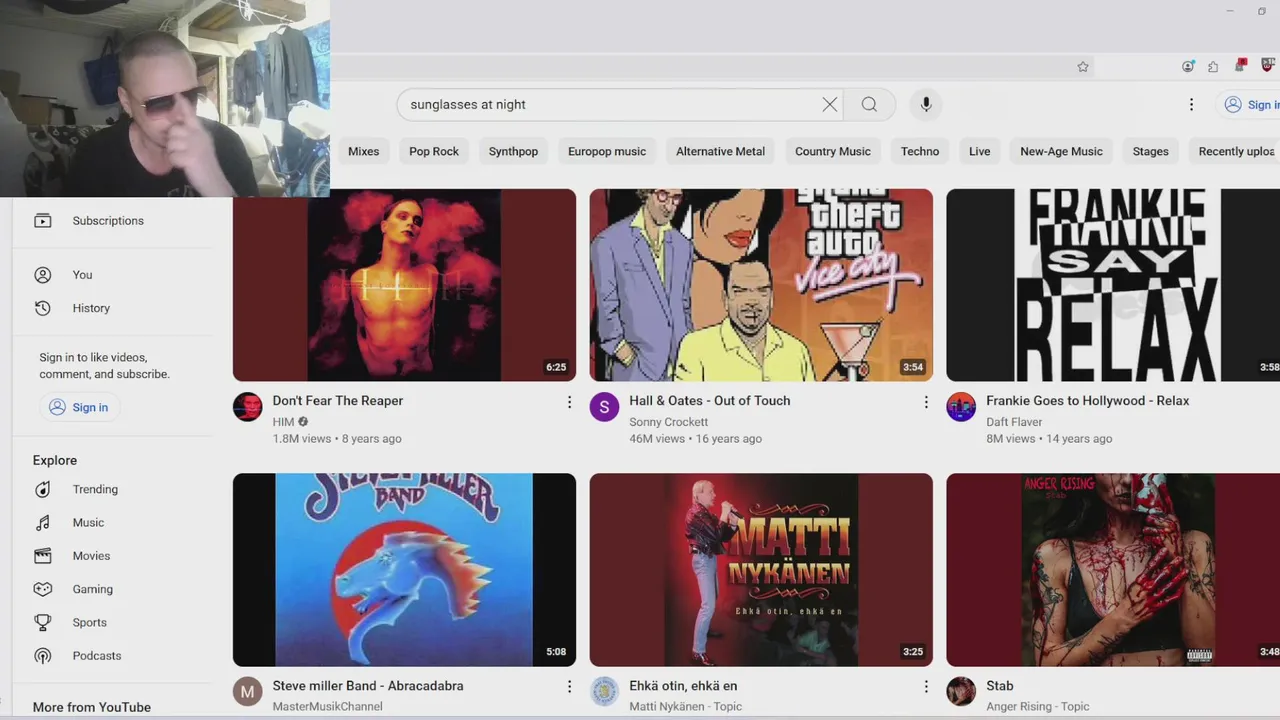Click the Anger Rising channel avatar
Image resolution: width=1280 pixels, height=720 pixels.
(961, 691)
